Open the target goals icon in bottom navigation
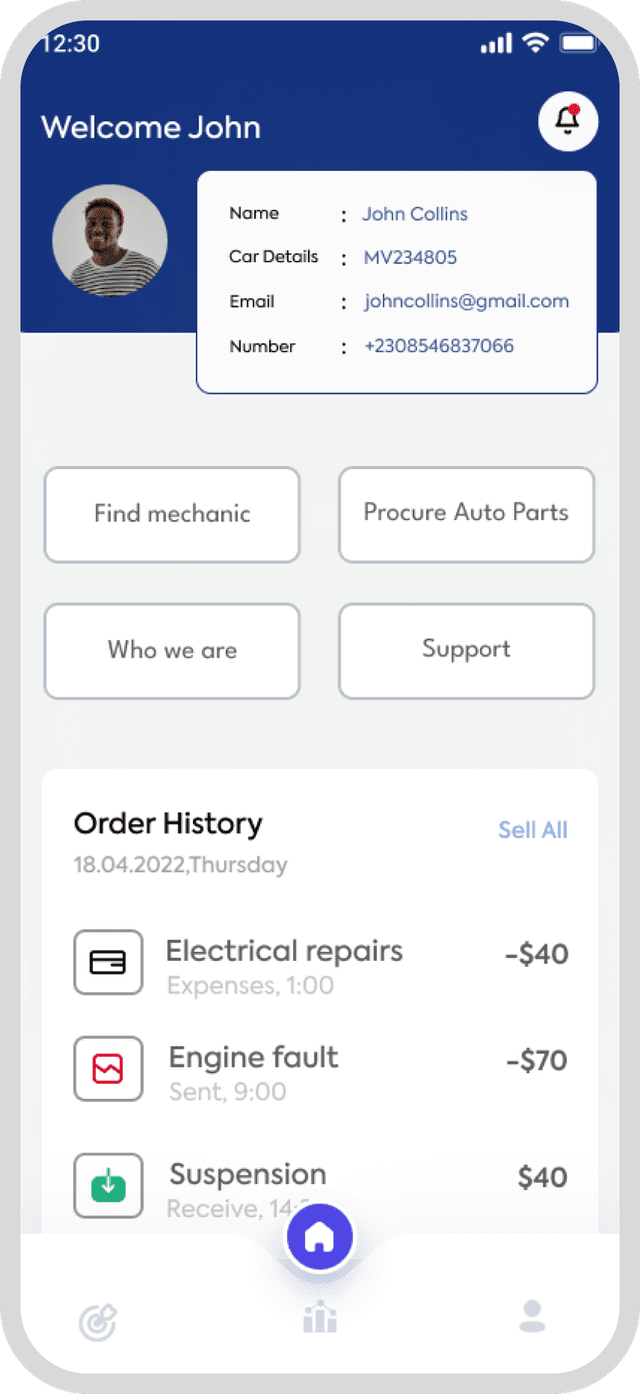 pyautogui.click(x=98, y=1322)
